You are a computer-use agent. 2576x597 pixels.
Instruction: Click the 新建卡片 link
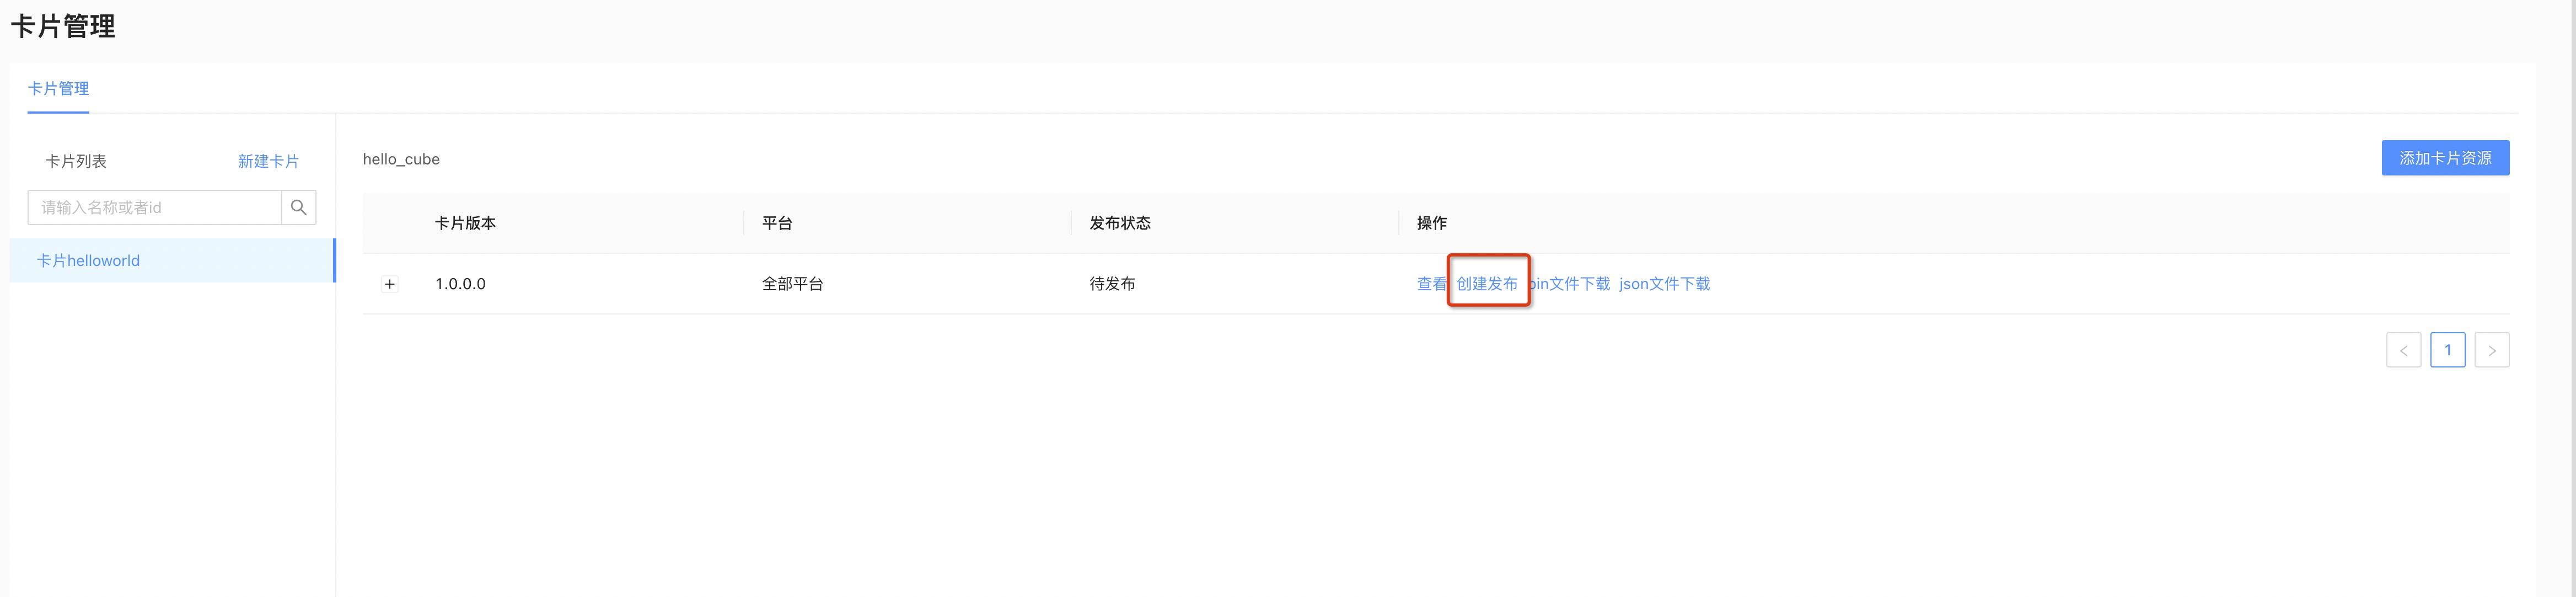point(268,161)
